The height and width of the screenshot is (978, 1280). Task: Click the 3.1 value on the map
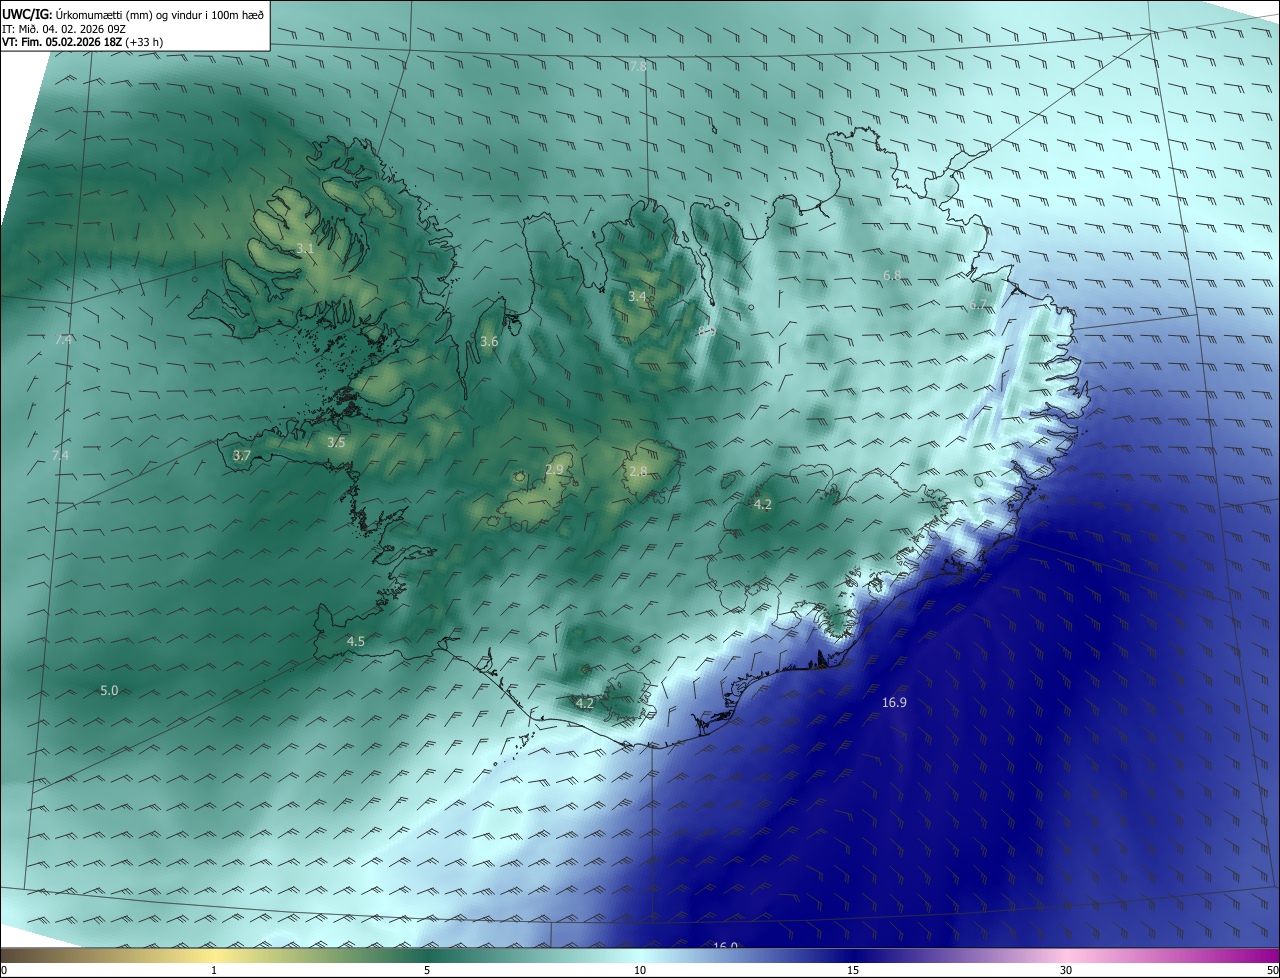tap(306, 248)
